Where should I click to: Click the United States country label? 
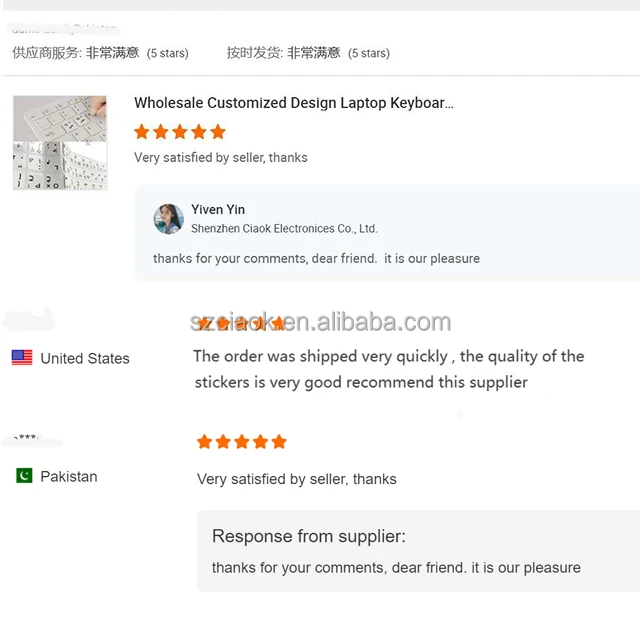click(85, 358)
